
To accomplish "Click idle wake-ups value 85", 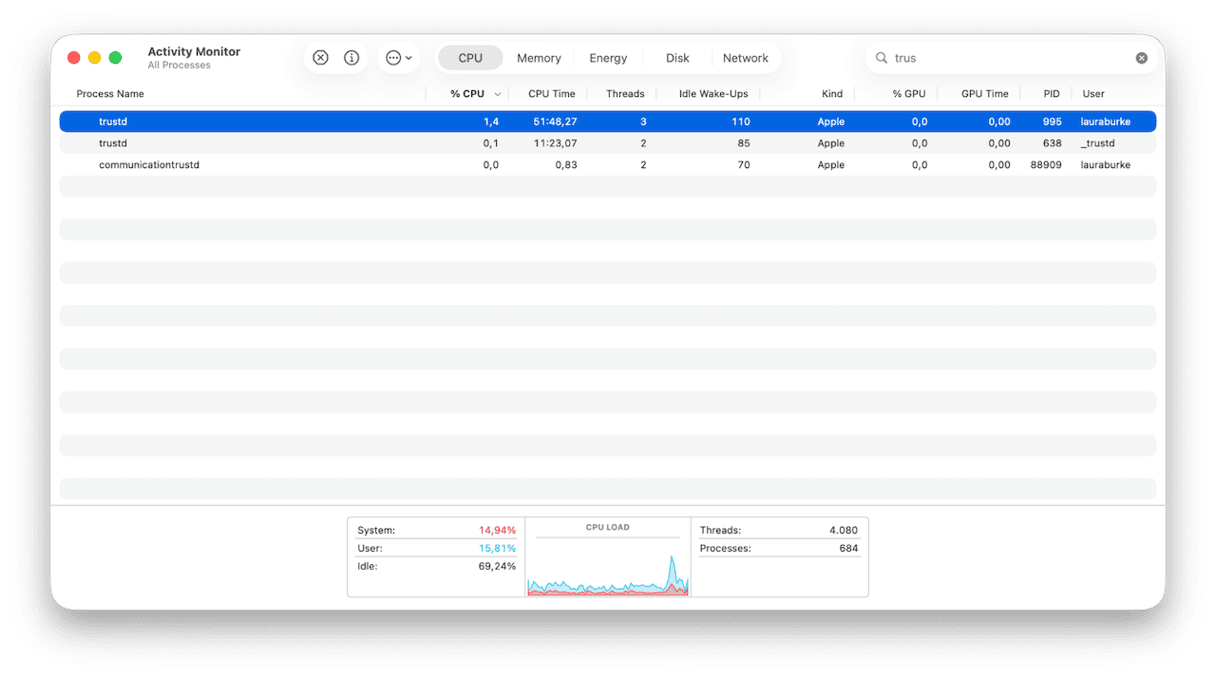I will click(x=743, y=143).
